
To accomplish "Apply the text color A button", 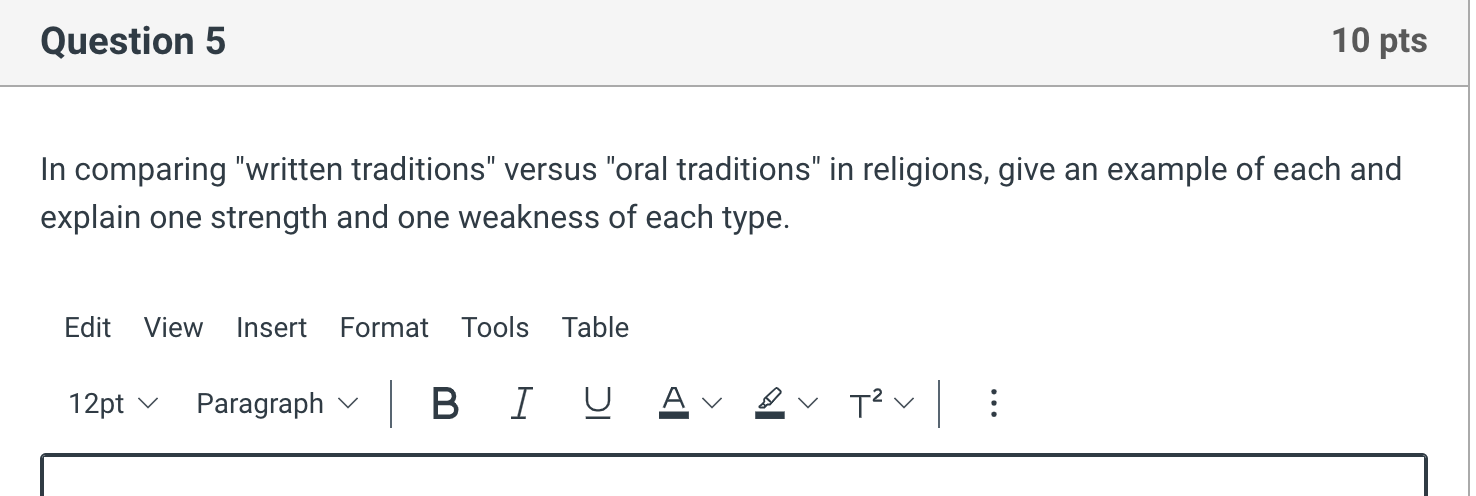I will pos(674,404).
